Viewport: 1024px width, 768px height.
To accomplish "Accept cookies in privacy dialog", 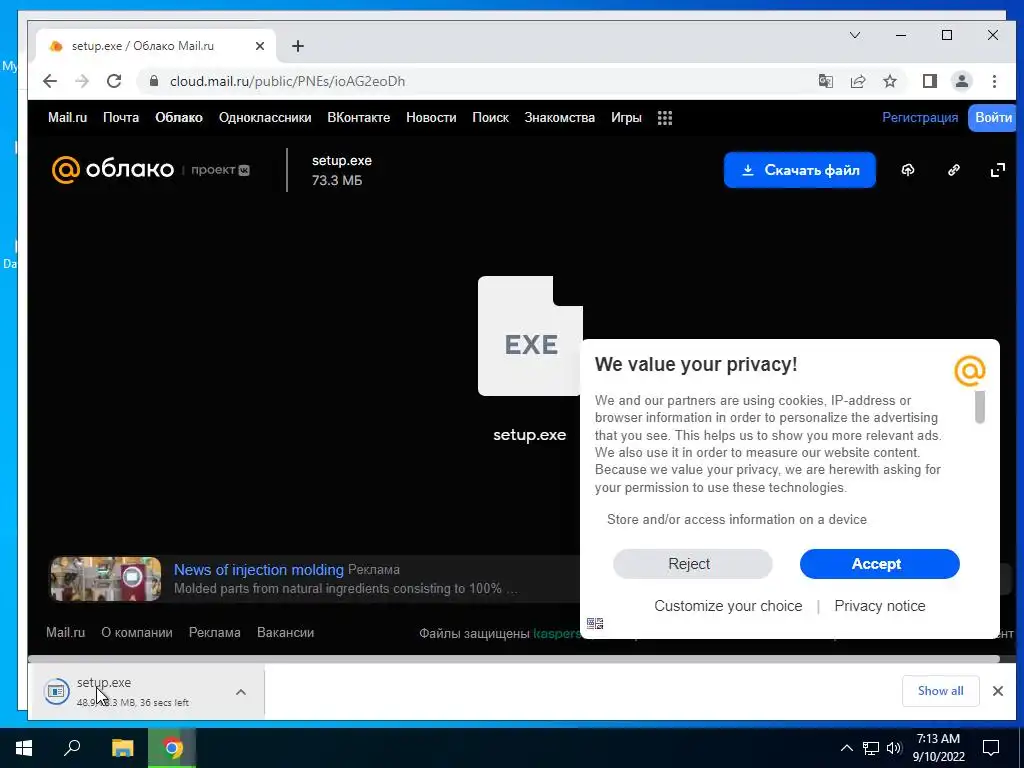I will [x=880, y=564].
